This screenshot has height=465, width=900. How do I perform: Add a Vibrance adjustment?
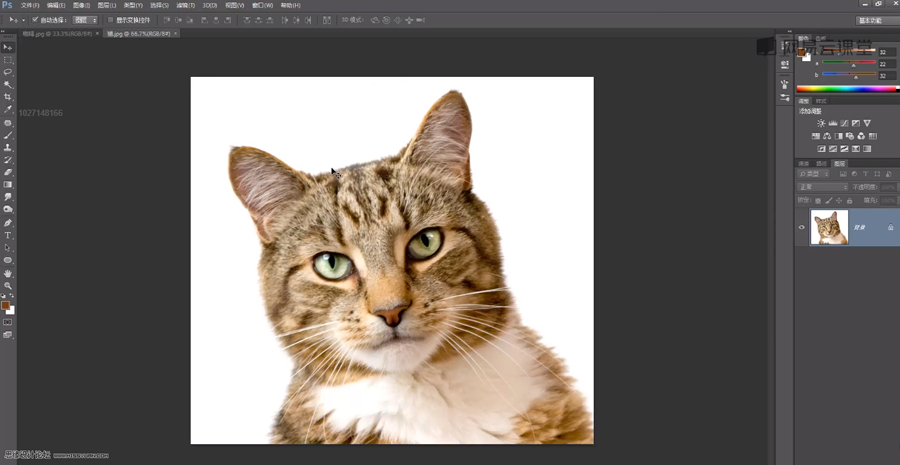(867, 123)
